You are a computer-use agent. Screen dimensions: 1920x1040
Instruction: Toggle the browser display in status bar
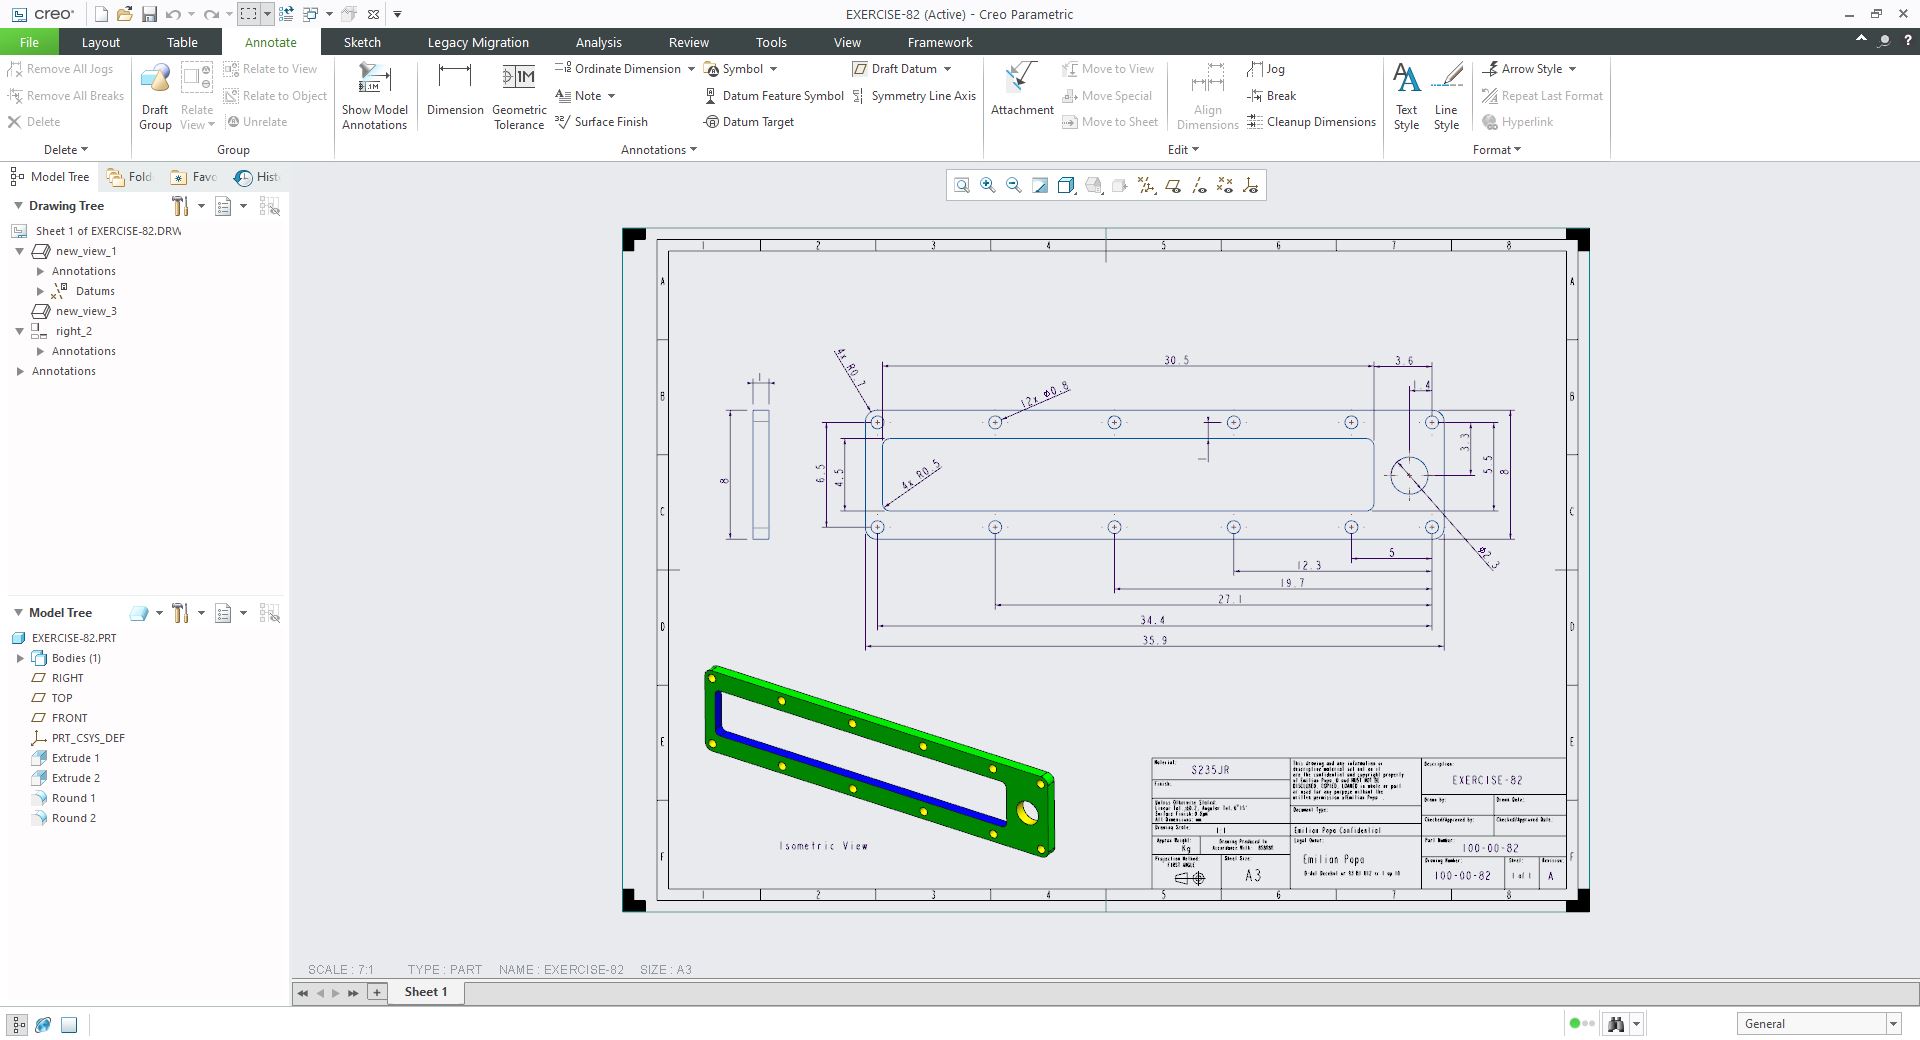(x=43, y=1024)
